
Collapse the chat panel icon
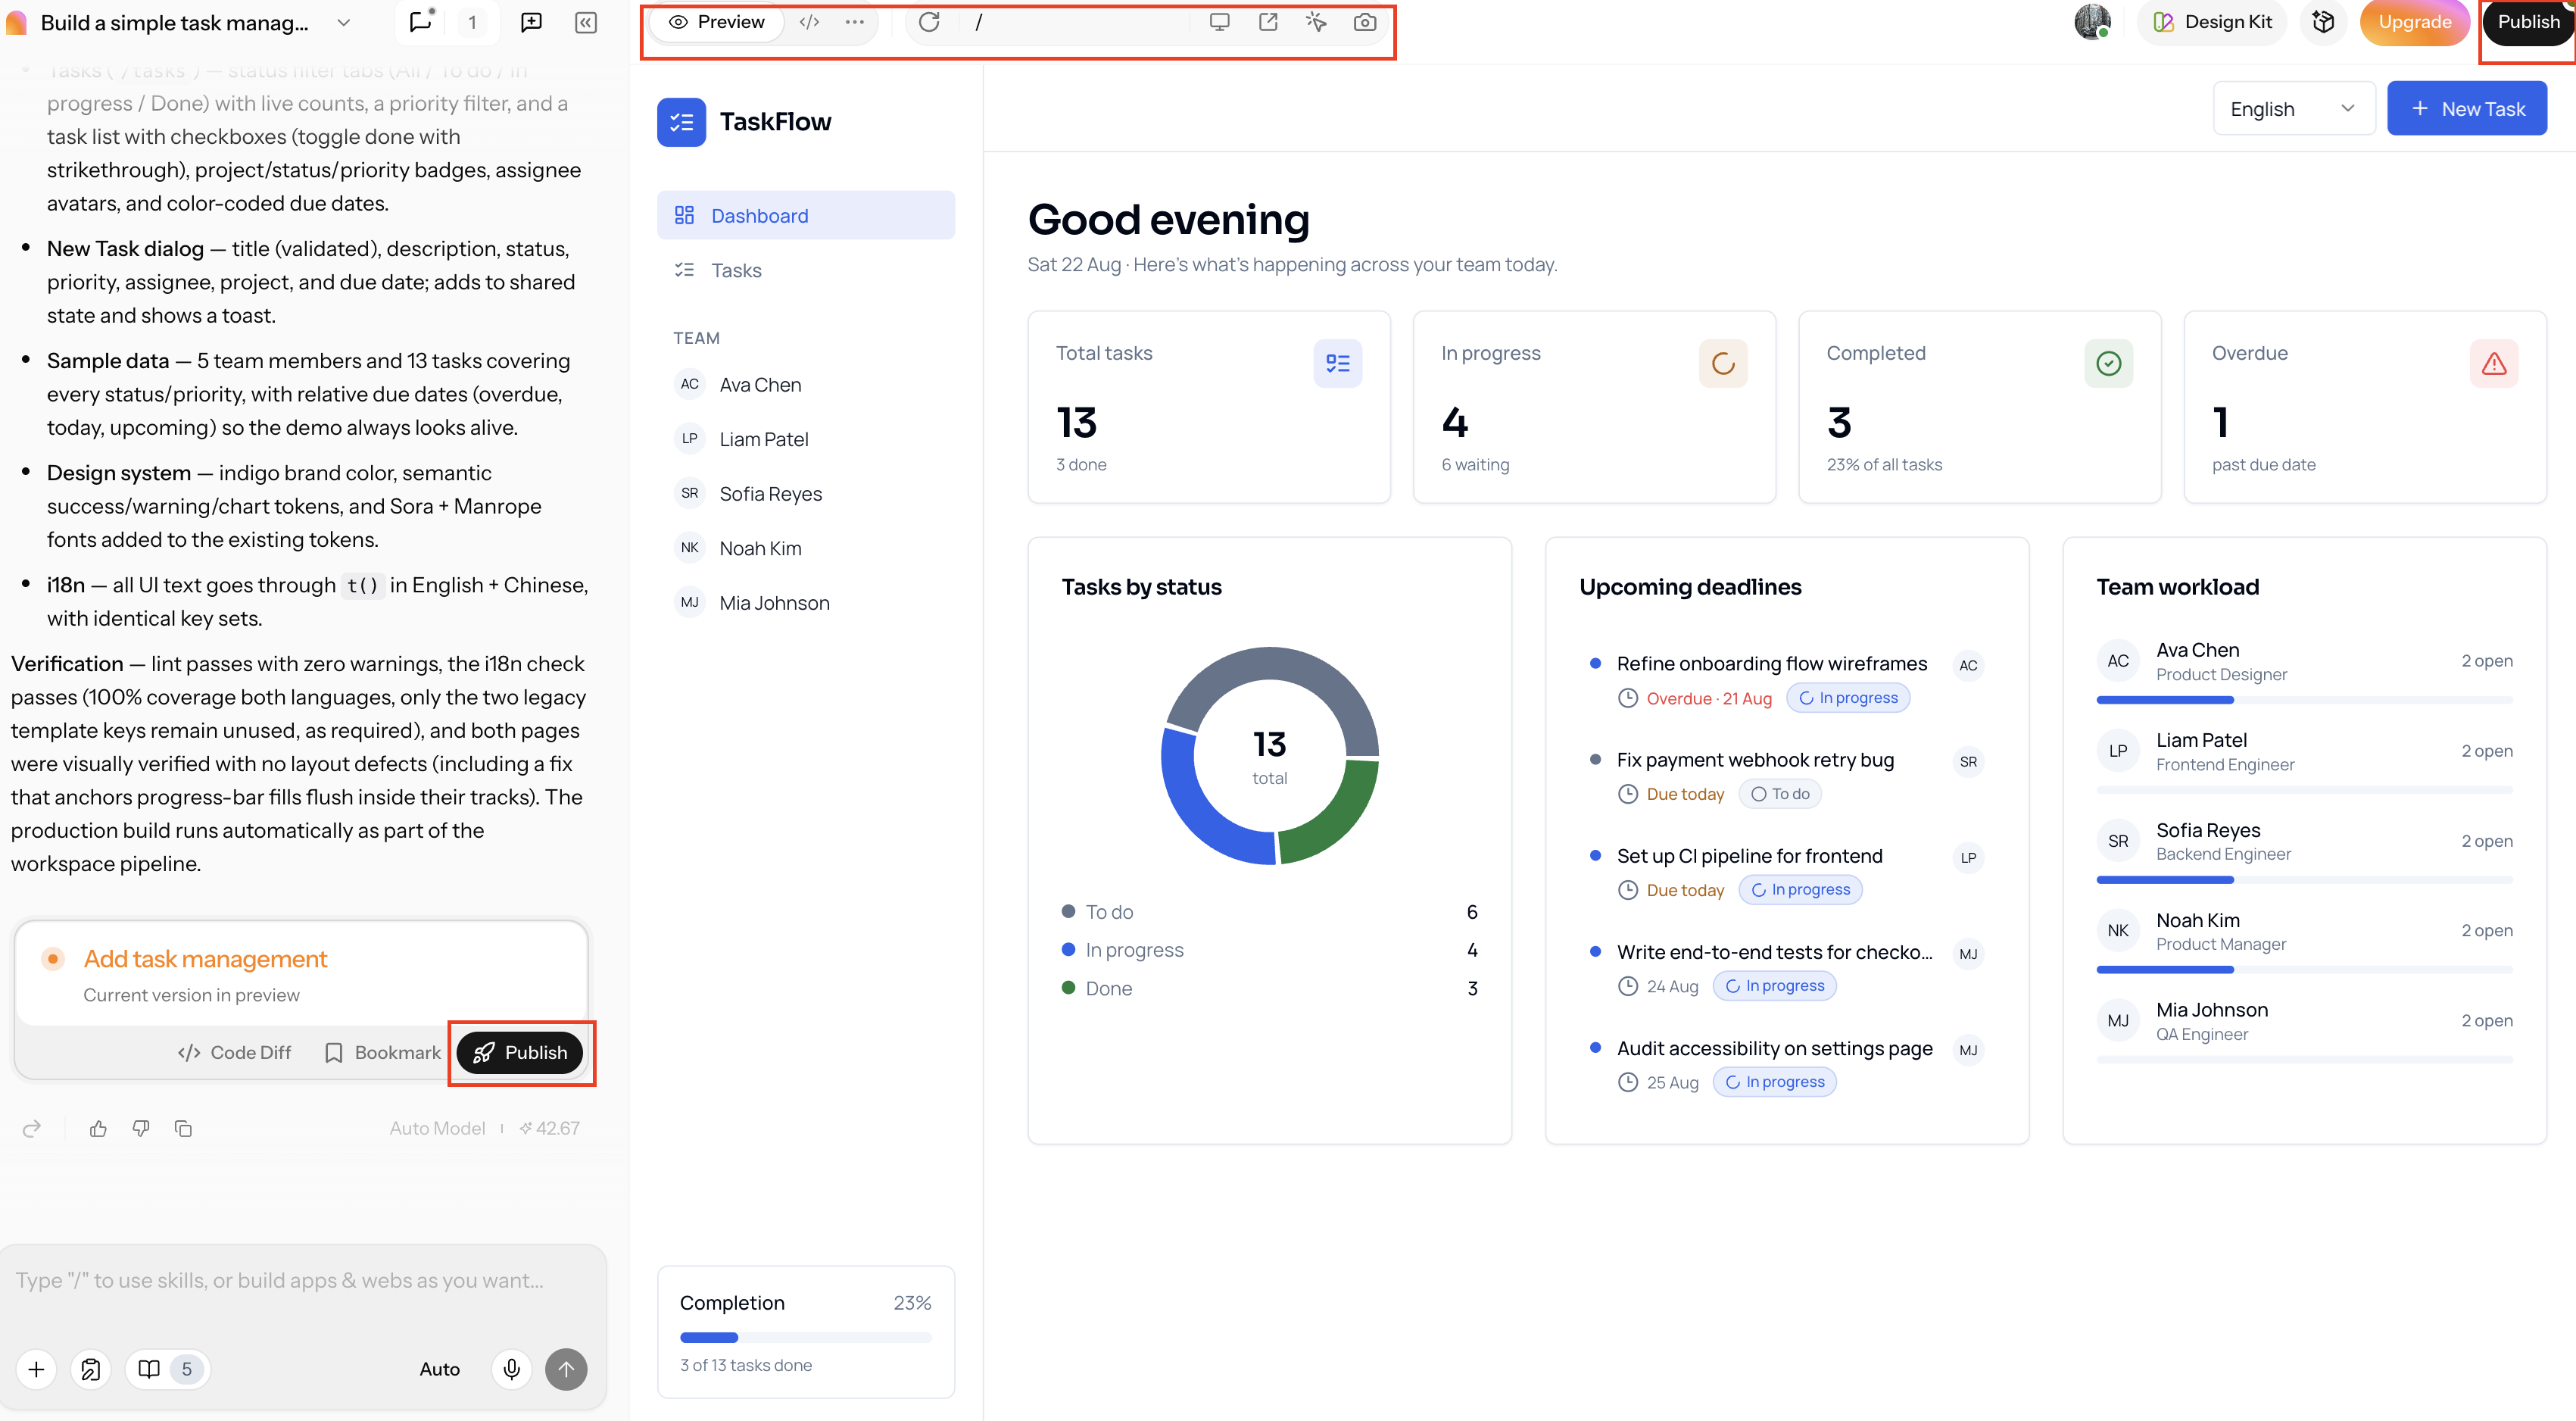586,22
